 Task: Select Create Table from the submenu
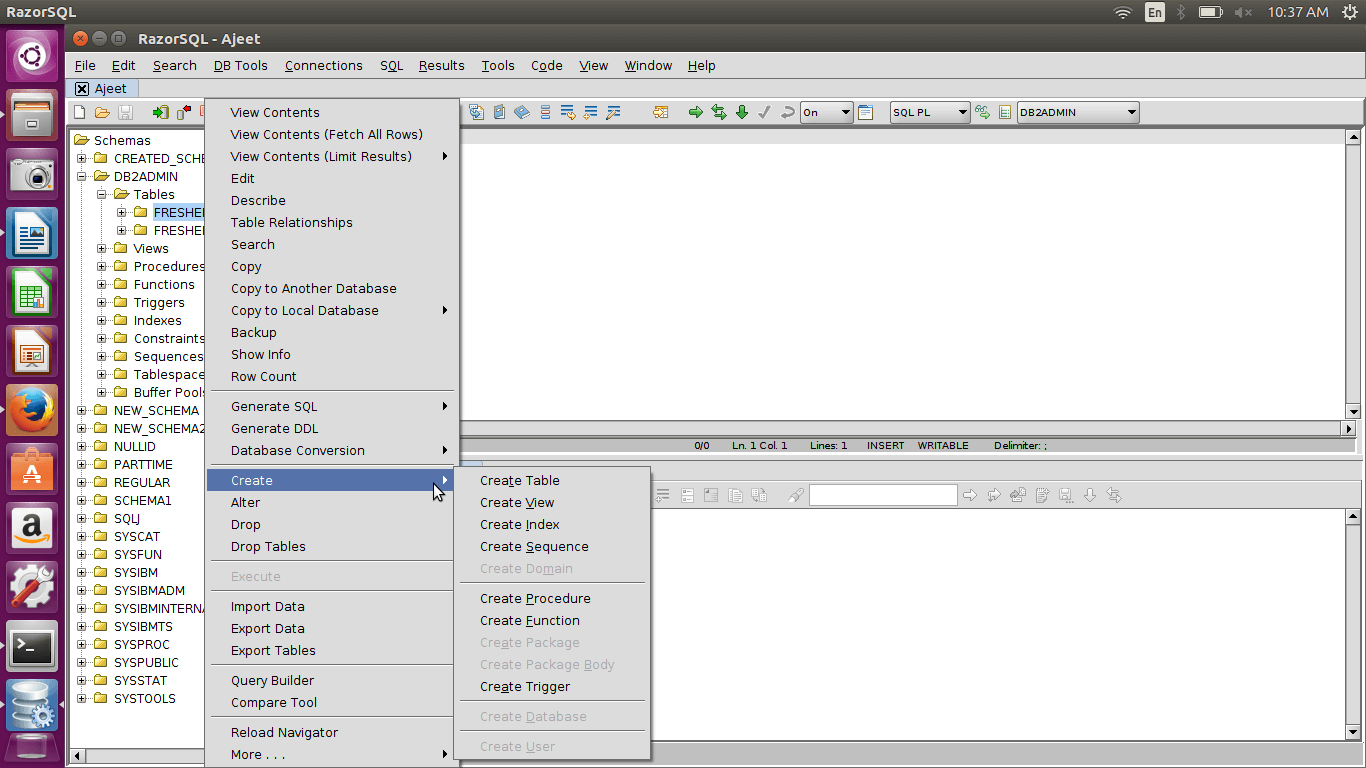[x=519, y=481]
